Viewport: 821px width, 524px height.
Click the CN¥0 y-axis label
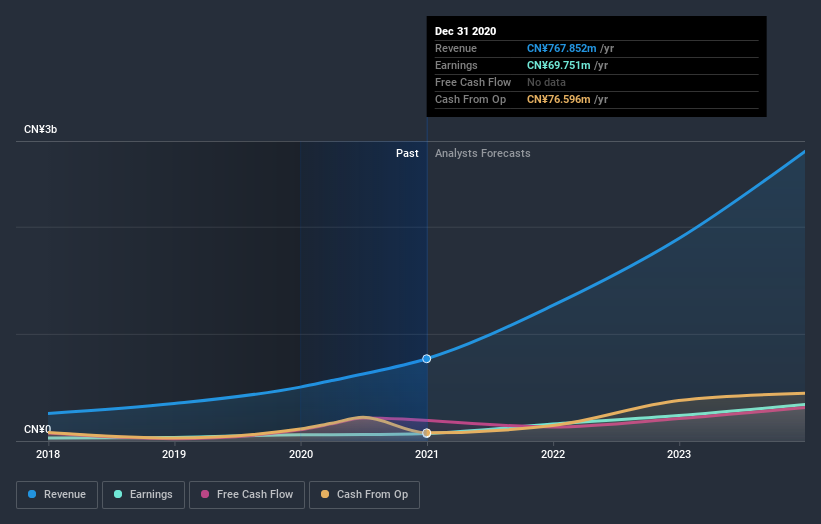(37, 429)
